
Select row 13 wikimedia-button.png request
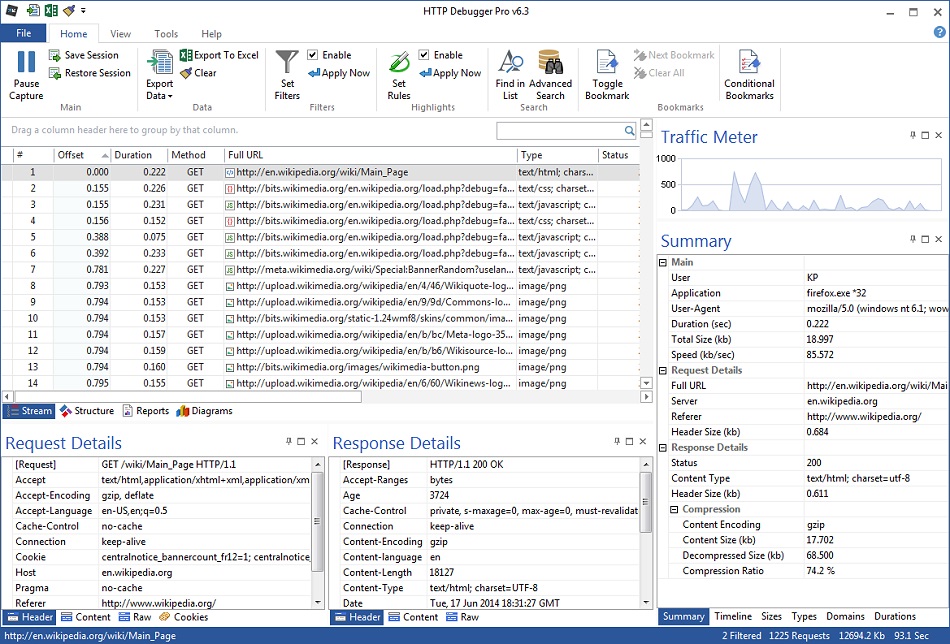tap(320, 367)
